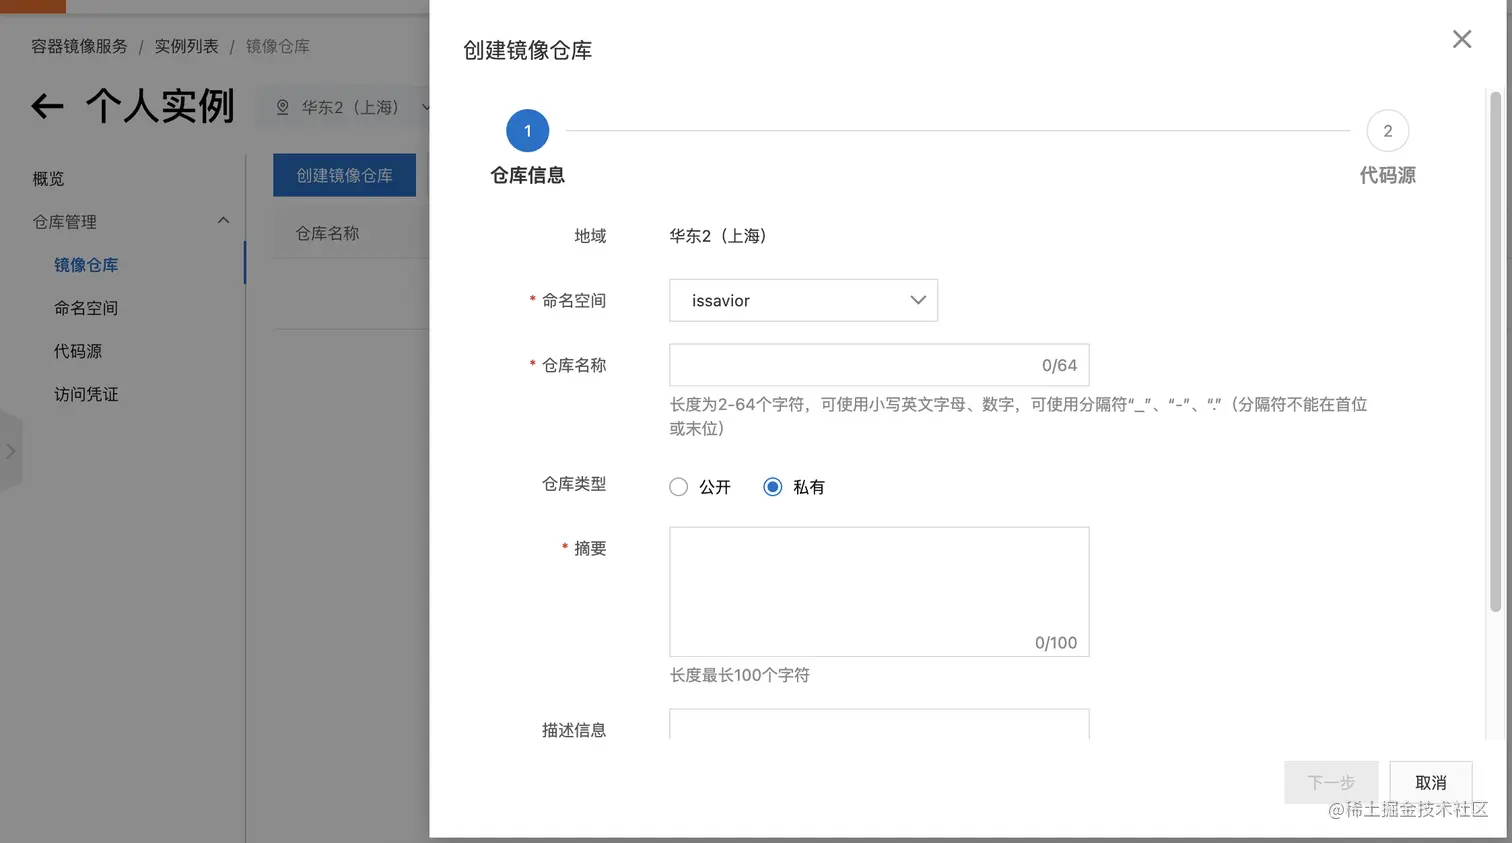Viewport: 1512px width, 843px height.
Task: Click the 华东2（上海）地域 value text
Action: click(718, 236)
